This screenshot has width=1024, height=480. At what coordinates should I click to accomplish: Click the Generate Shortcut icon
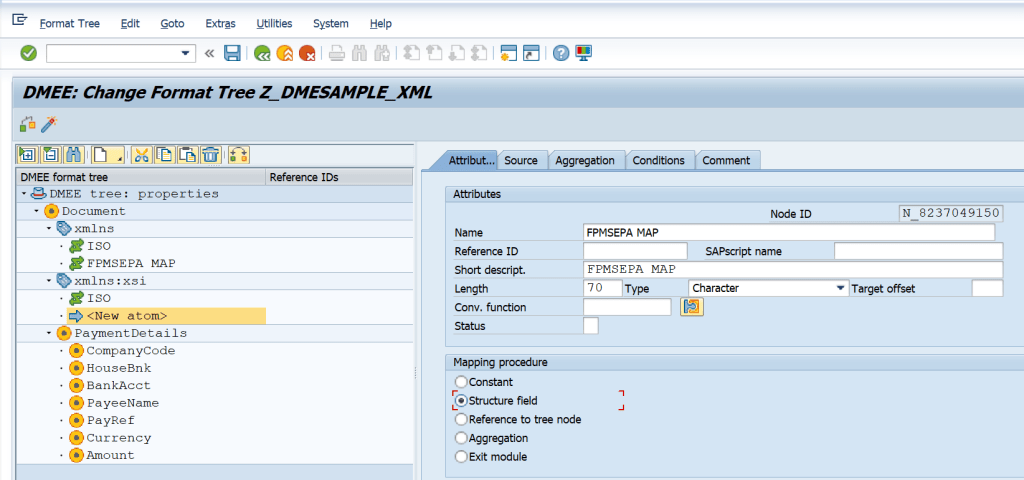[531, 54]
